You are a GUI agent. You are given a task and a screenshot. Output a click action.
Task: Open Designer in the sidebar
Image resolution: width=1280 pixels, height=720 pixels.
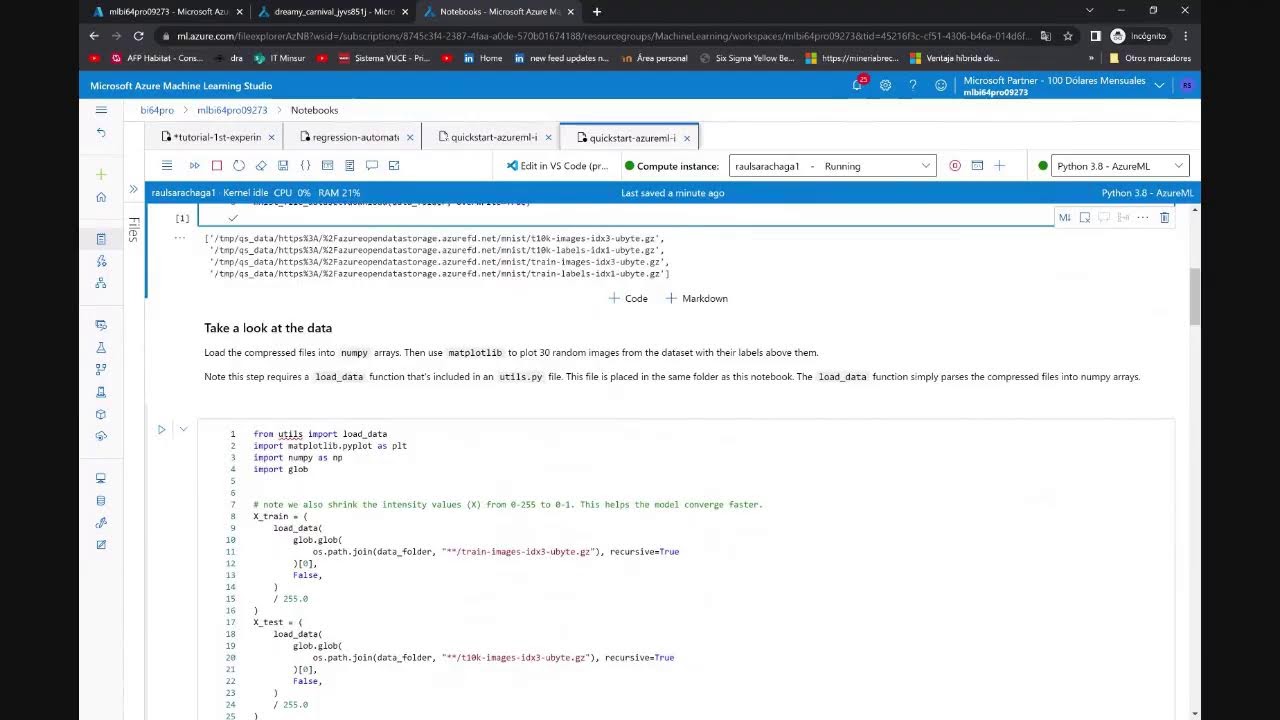point(101,283)
